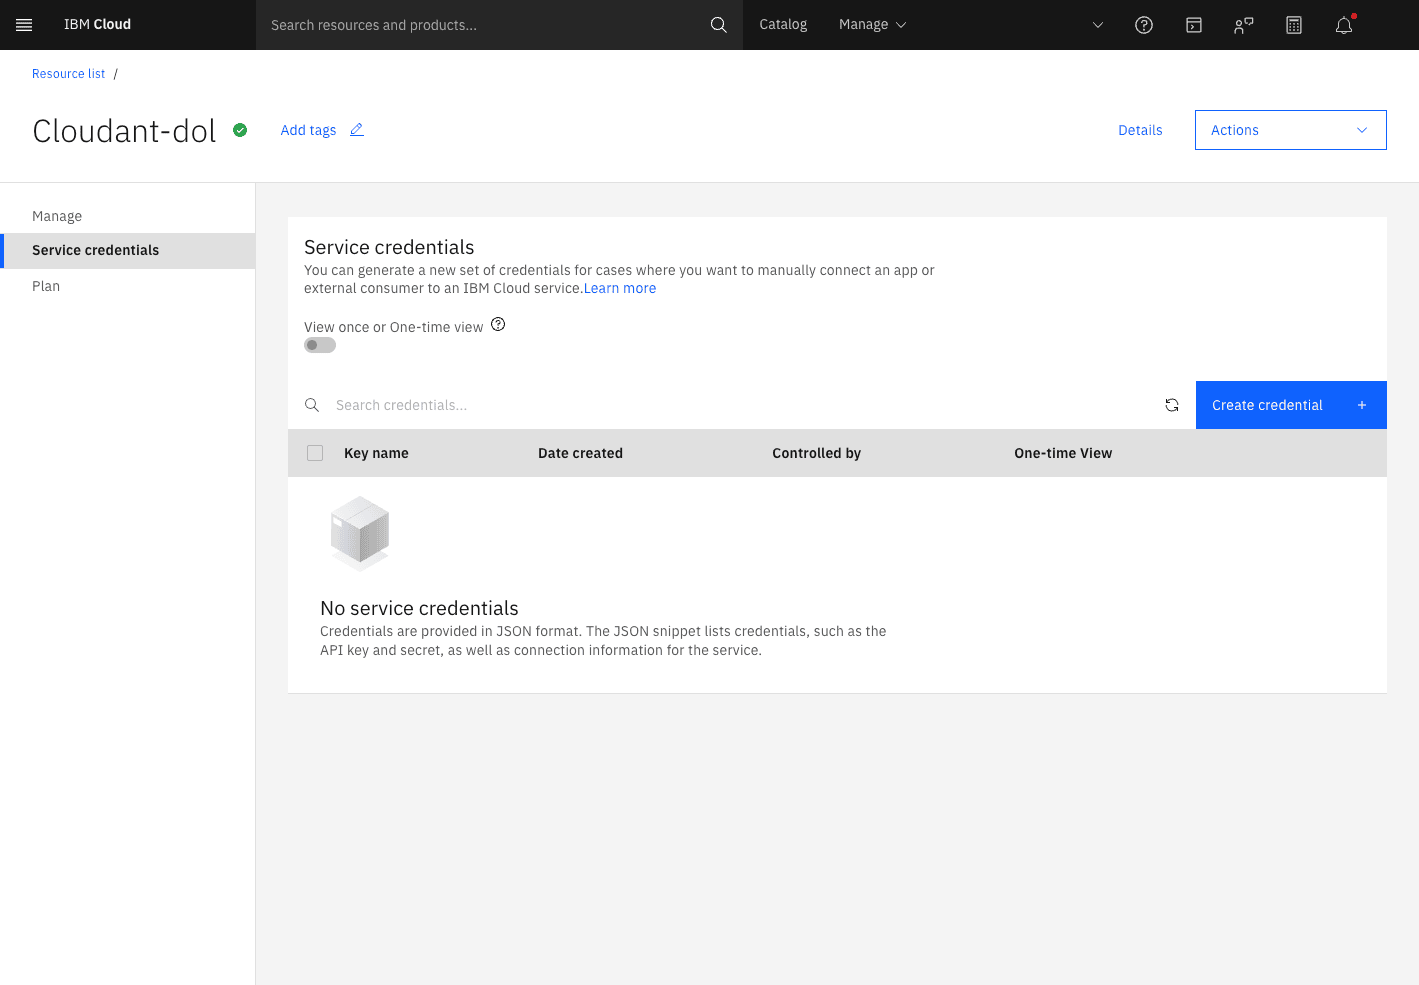This screenshot has width=1419, height=985.
Task: Sort by Date created column header
Action: tap(580, 453)
